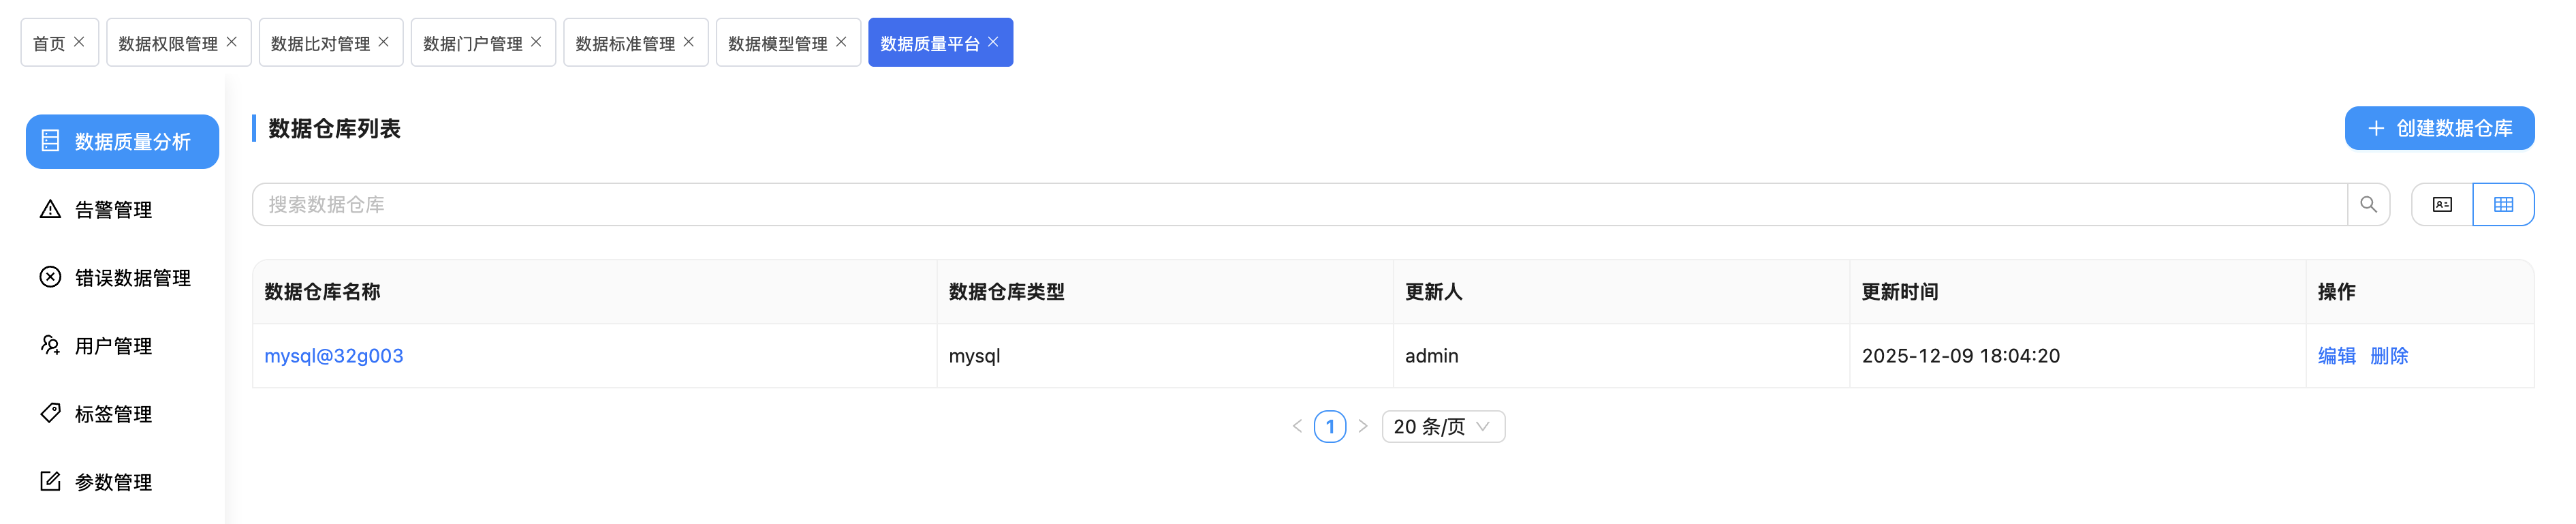Expand the 20 条/页 page size dropdown

(x=1443, y=427)
